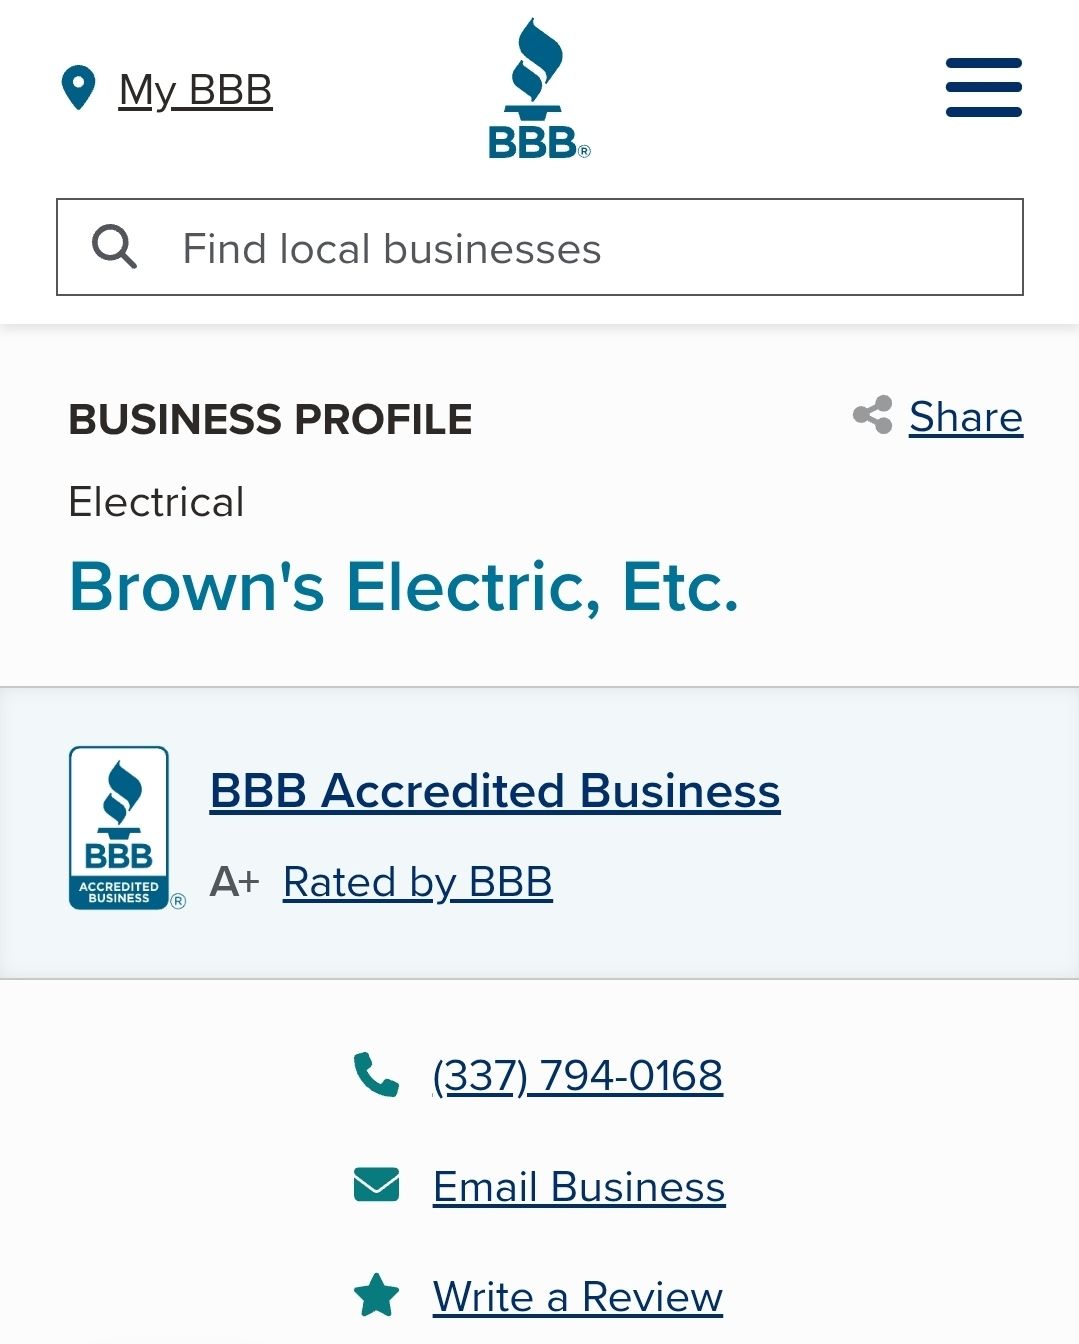Click the magnifying glass search icon
This screenshot has height=1344, width=1079.
click(x=115, y=247)
